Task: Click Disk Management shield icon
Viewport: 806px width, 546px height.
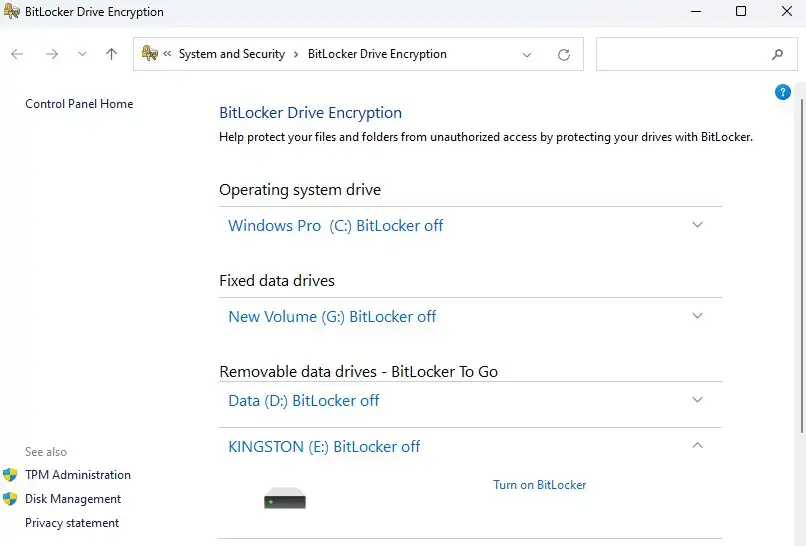Action: pyautogui.click(x=10, y=499)
